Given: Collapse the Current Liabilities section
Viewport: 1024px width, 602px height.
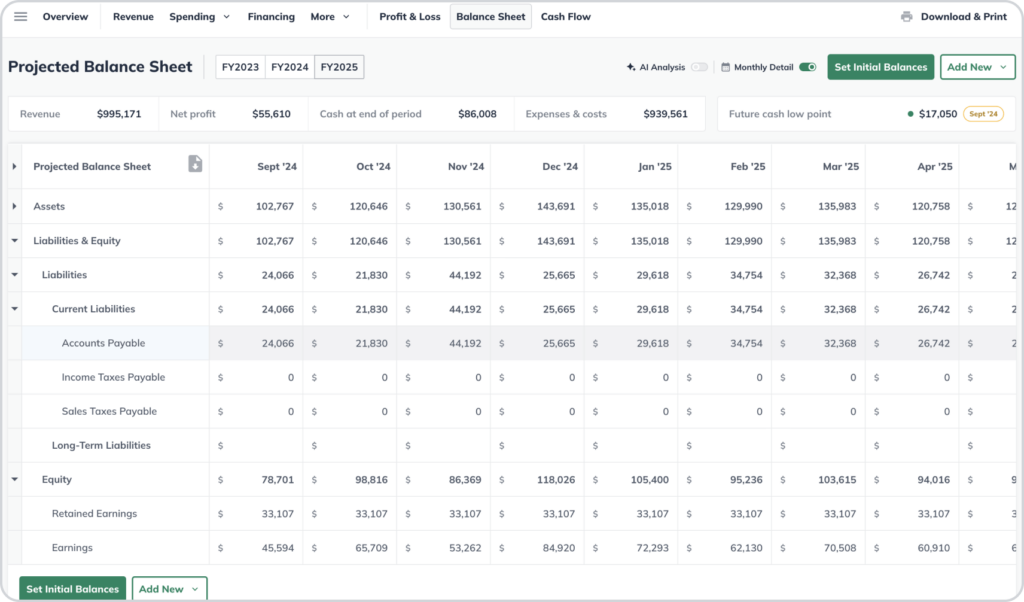Looking at the screenshot, I should pos(14,308).
